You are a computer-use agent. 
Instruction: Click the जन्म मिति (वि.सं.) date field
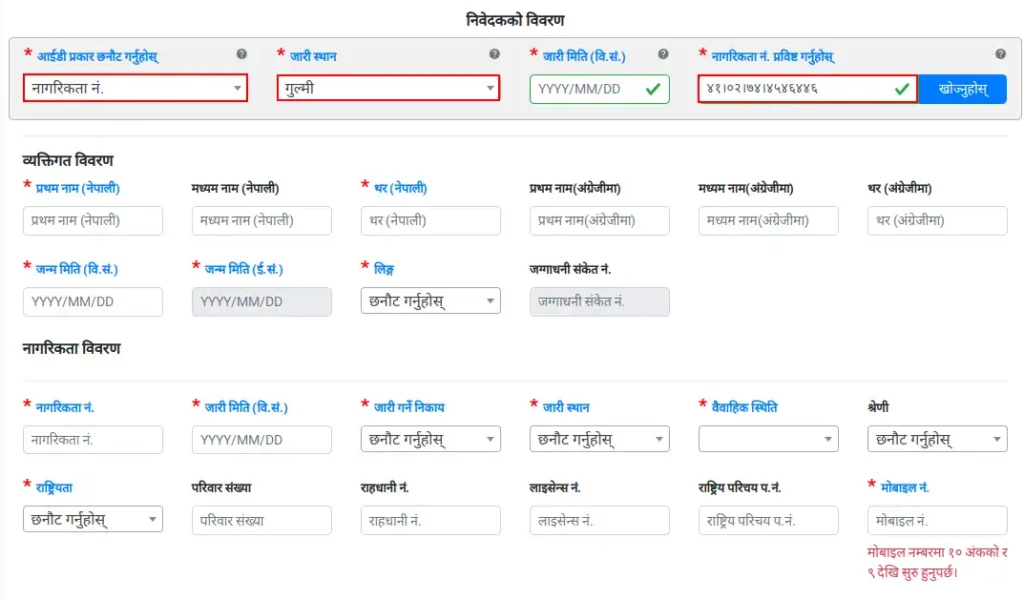coord(92,301)
